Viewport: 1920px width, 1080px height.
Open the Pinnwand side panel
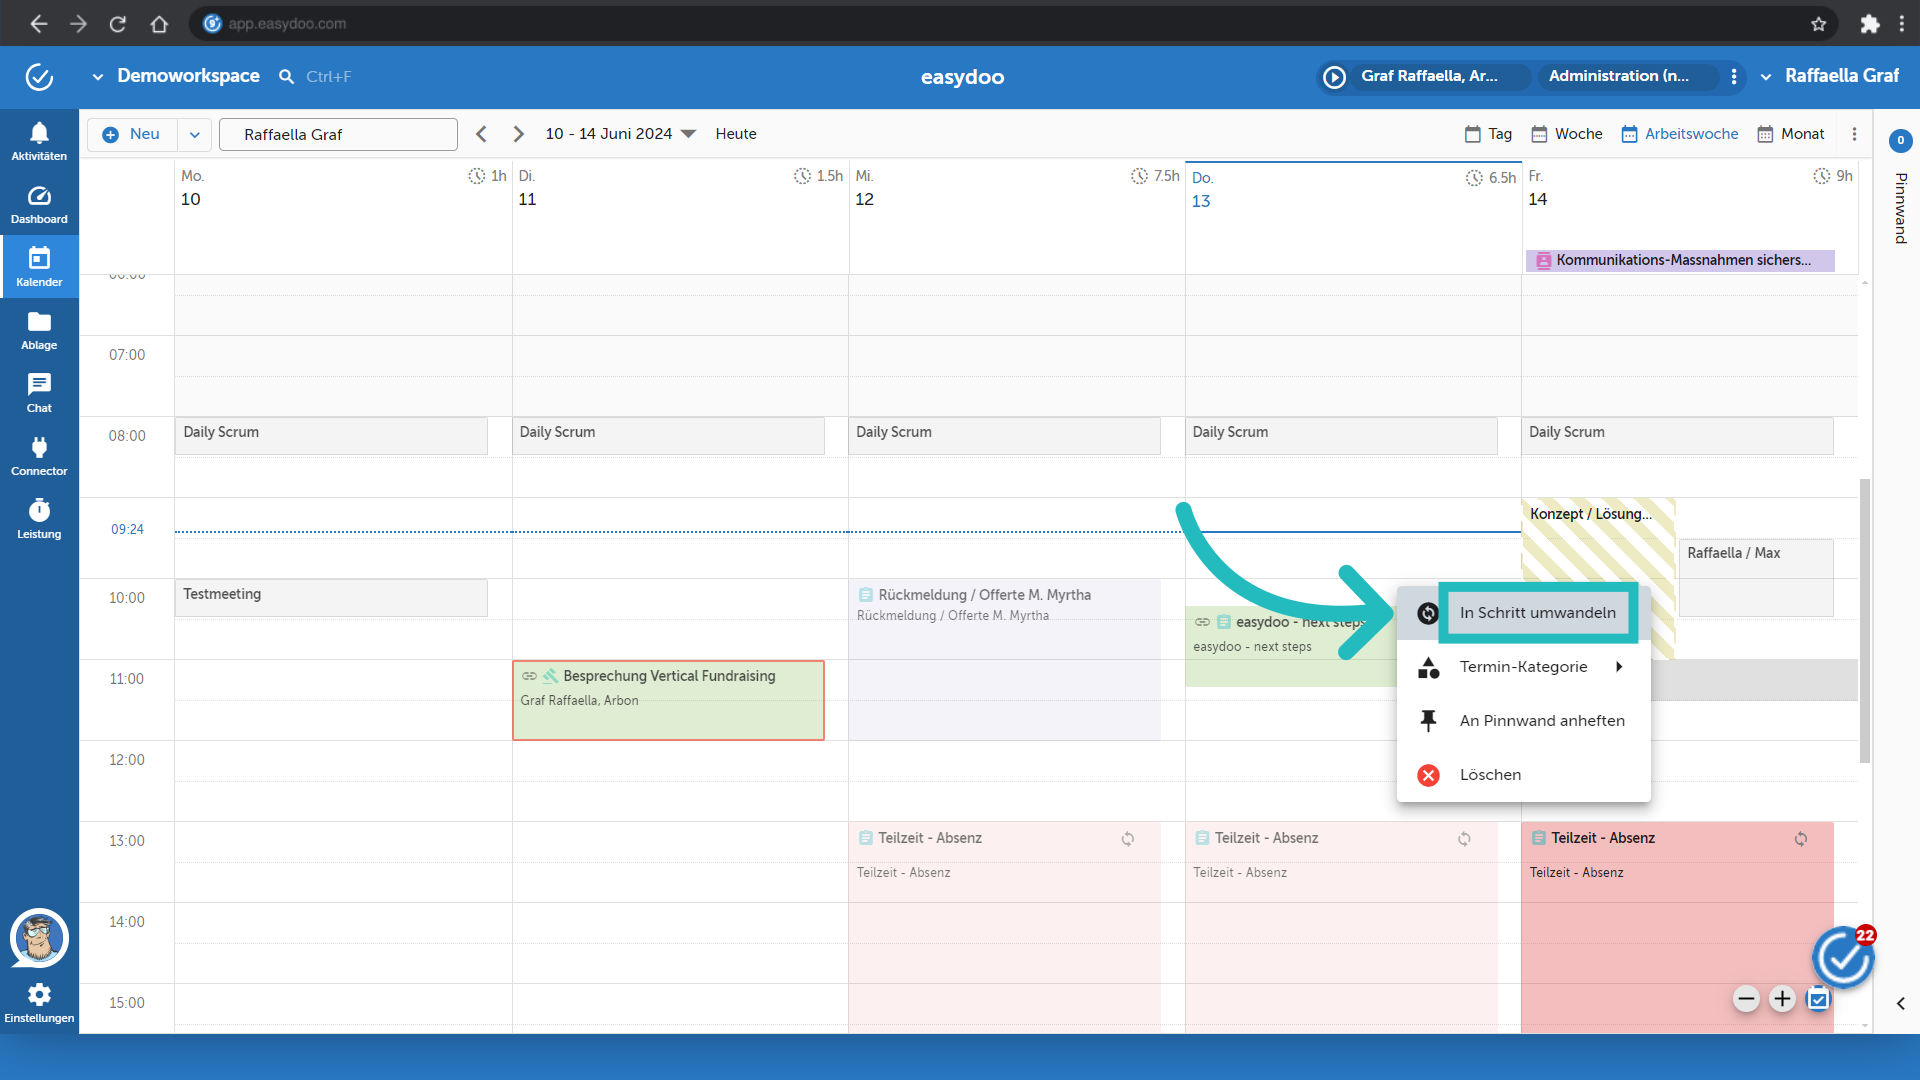1900,208
